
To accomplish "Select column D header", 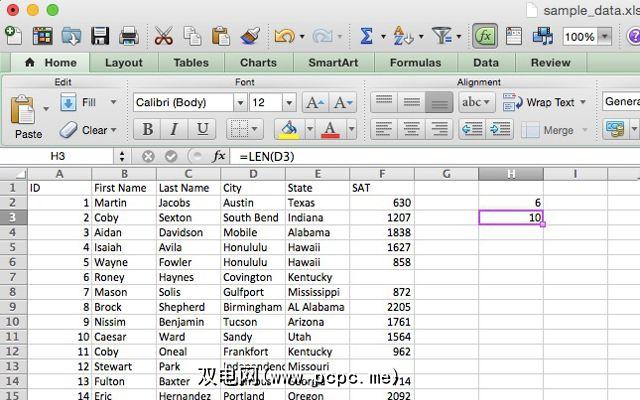I will pyautogui.click(x=253, y=174).
